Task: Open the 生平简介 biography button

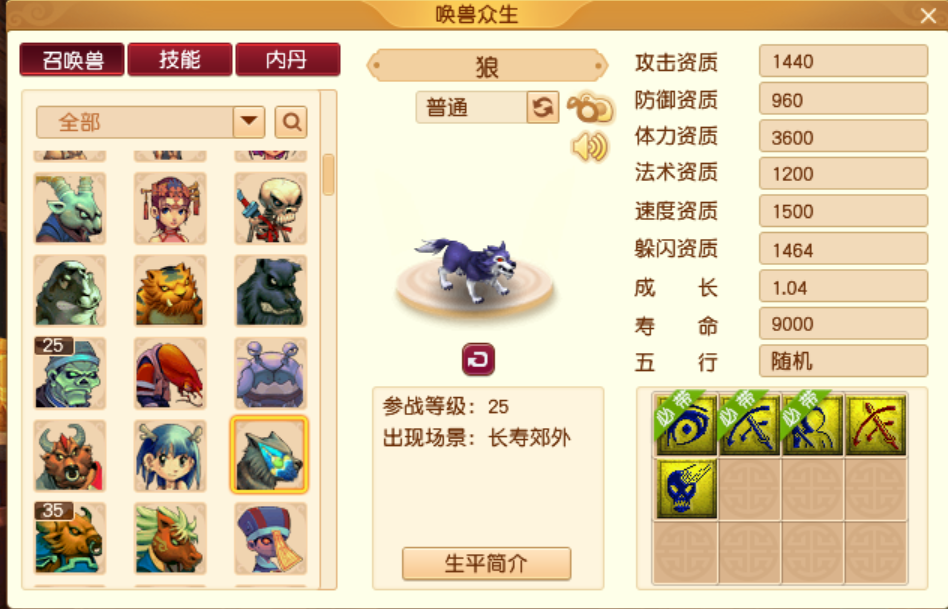Action: pos(486,564)
